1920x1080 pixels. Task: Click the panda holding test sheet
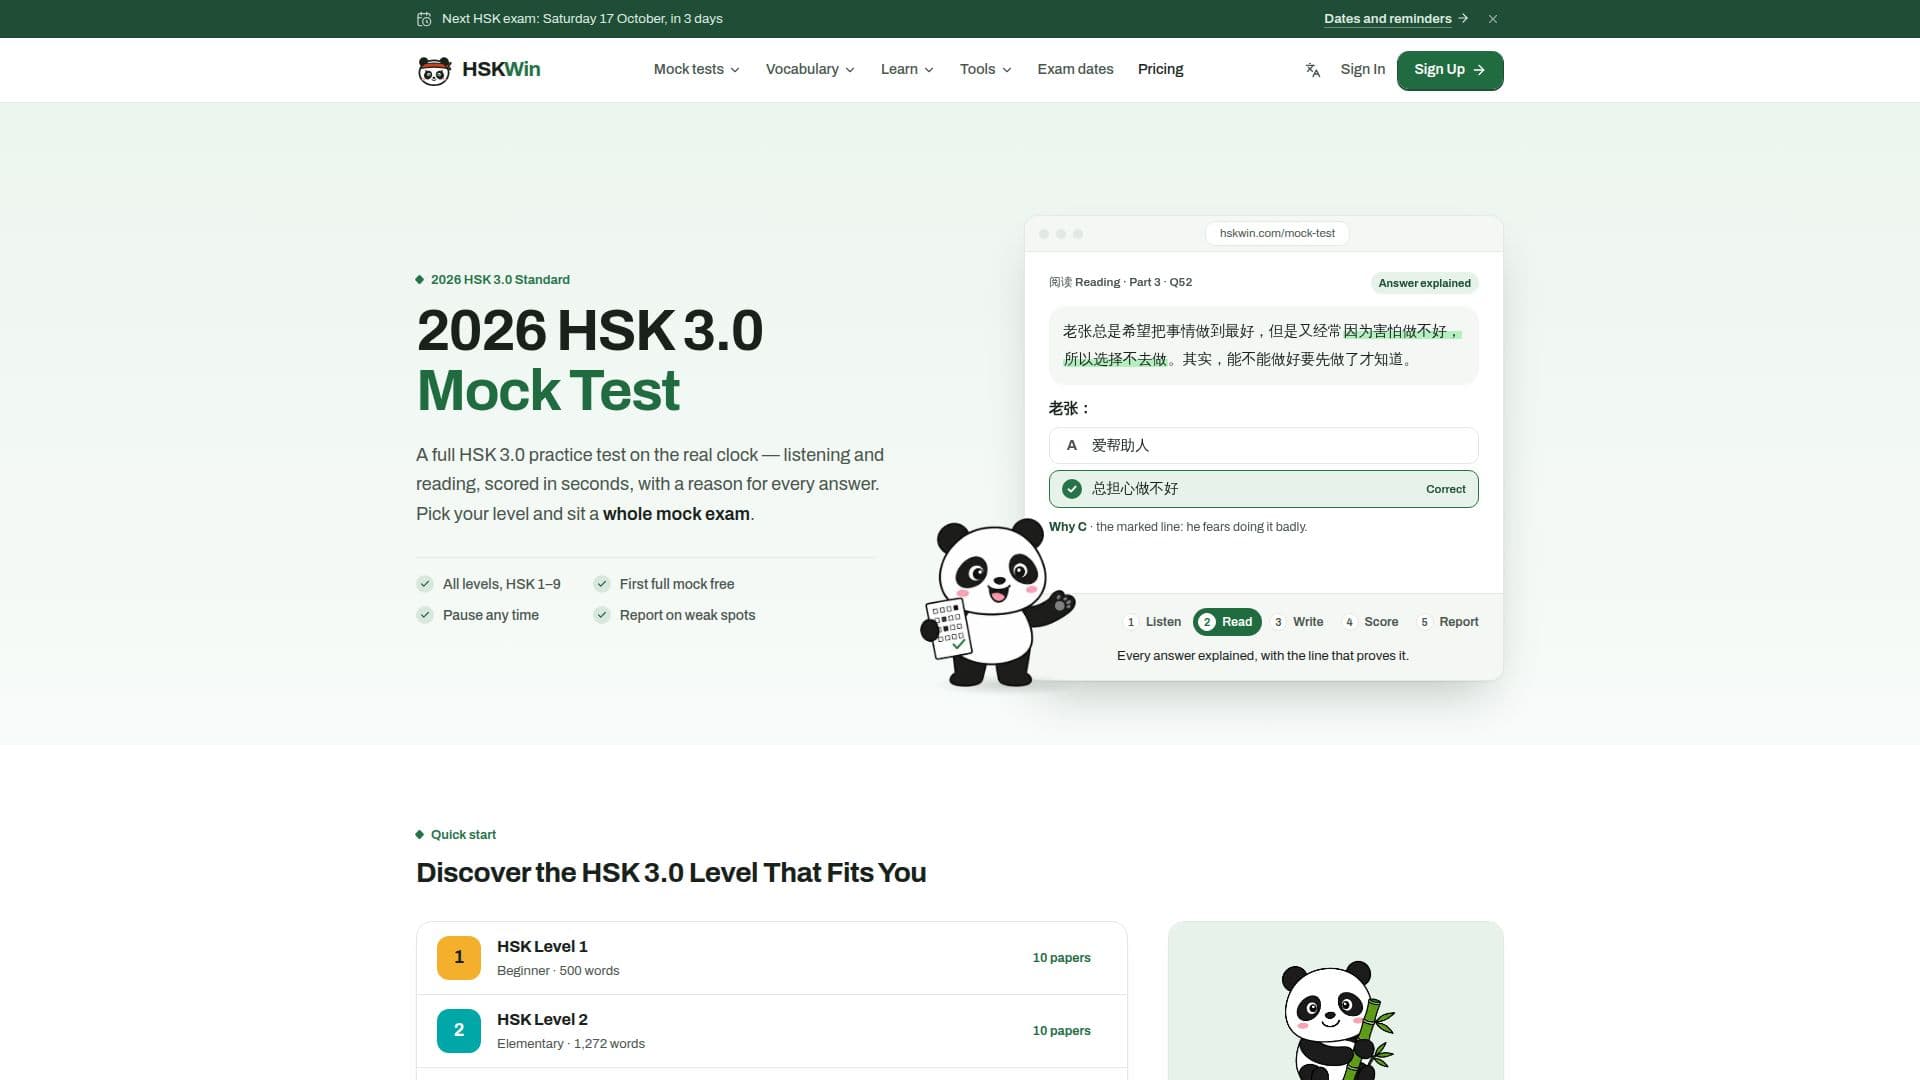995,602
